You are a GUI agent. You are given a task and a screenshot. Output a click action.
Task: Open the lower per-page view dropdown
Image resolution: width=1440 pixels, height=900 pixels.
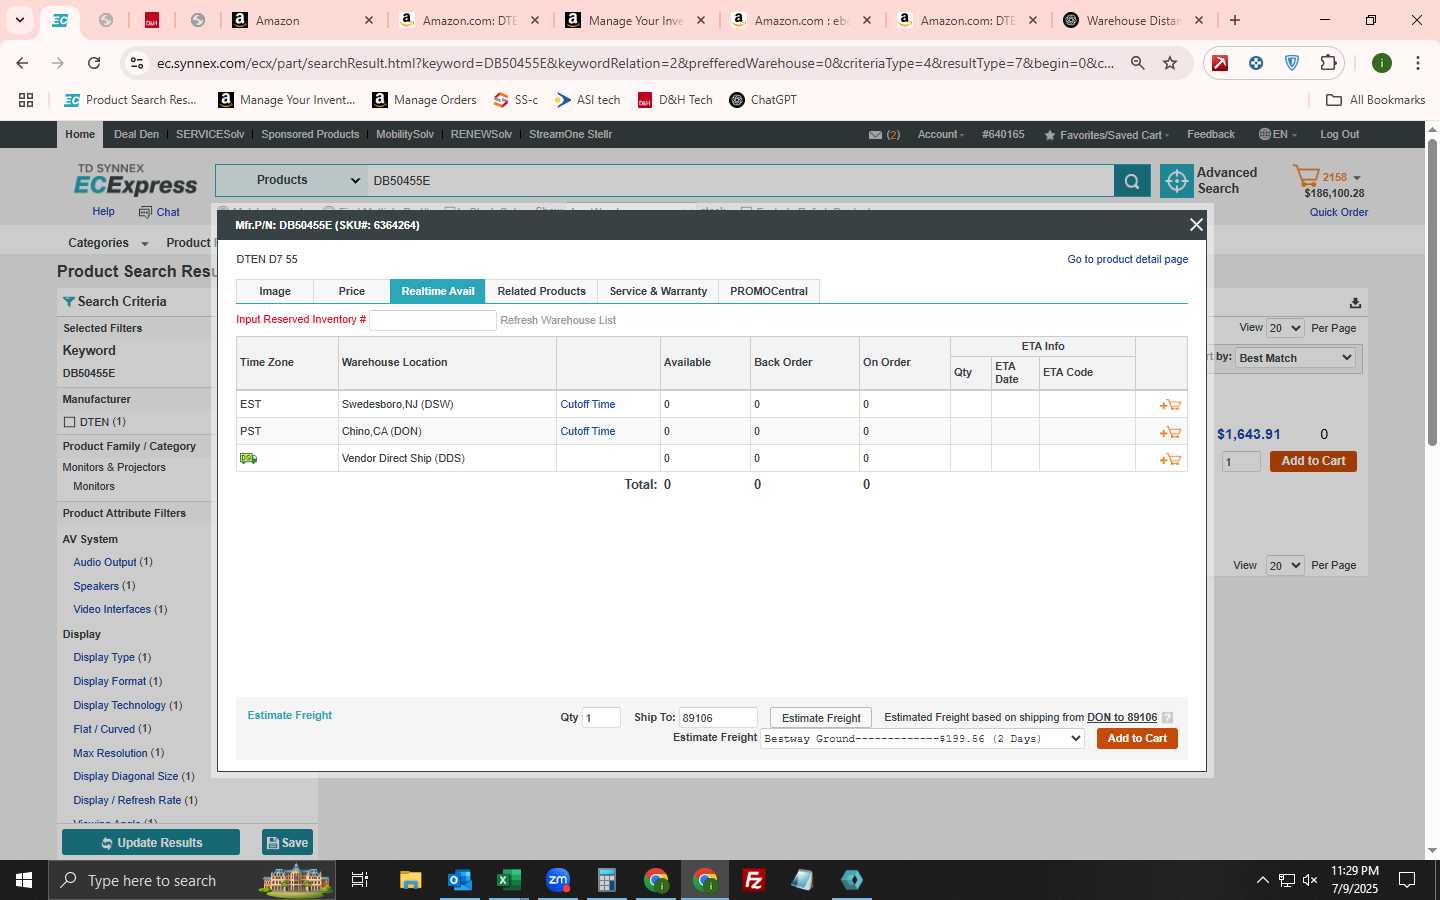coord(1285,566)
